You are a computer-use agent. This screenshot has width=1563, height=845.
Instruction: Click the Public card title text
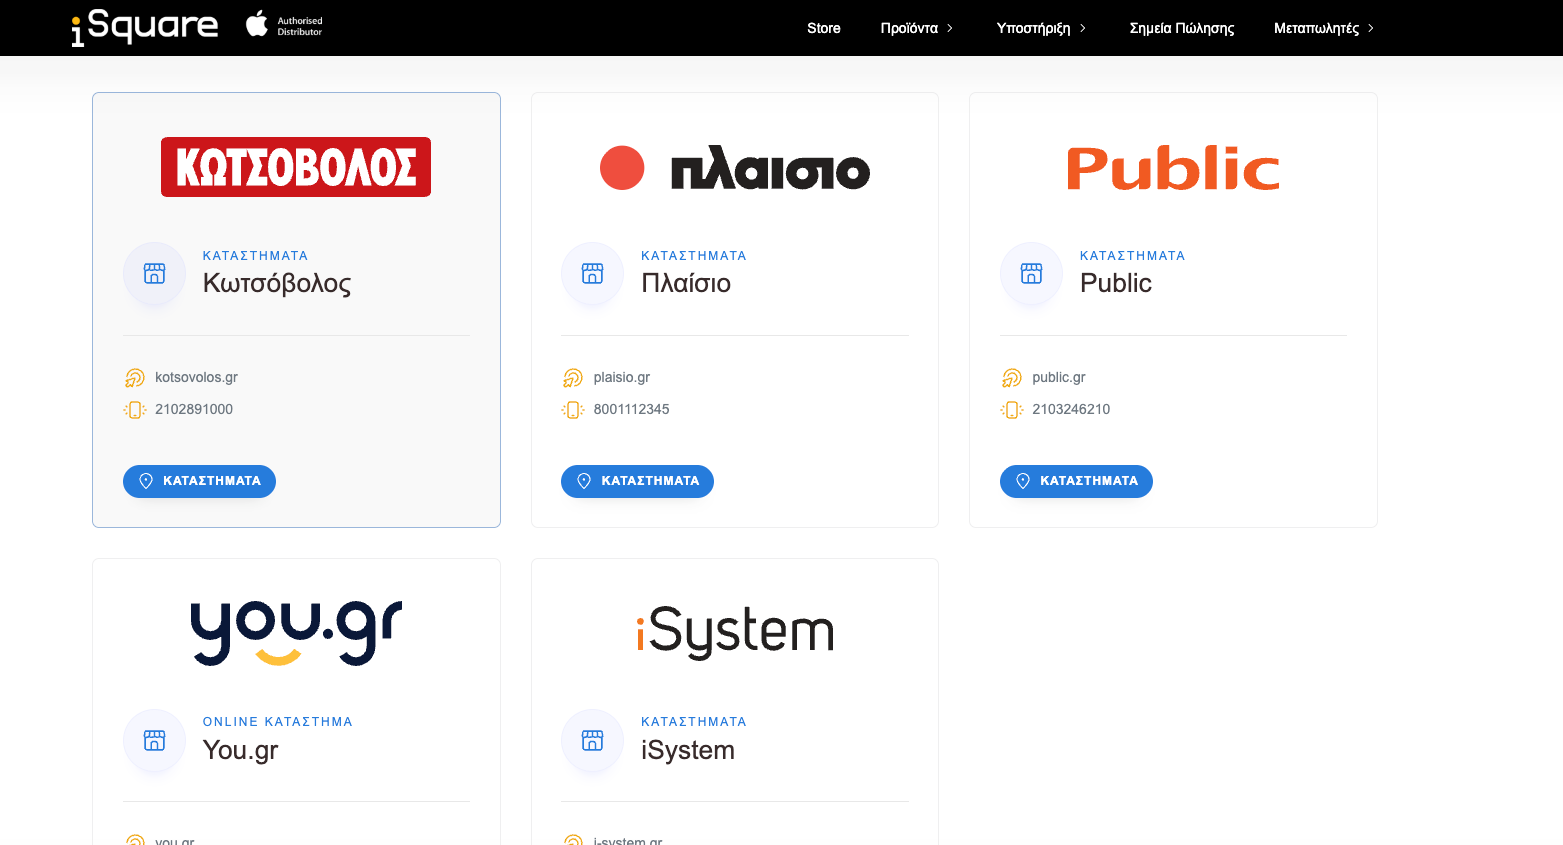tap(1116, 283)
